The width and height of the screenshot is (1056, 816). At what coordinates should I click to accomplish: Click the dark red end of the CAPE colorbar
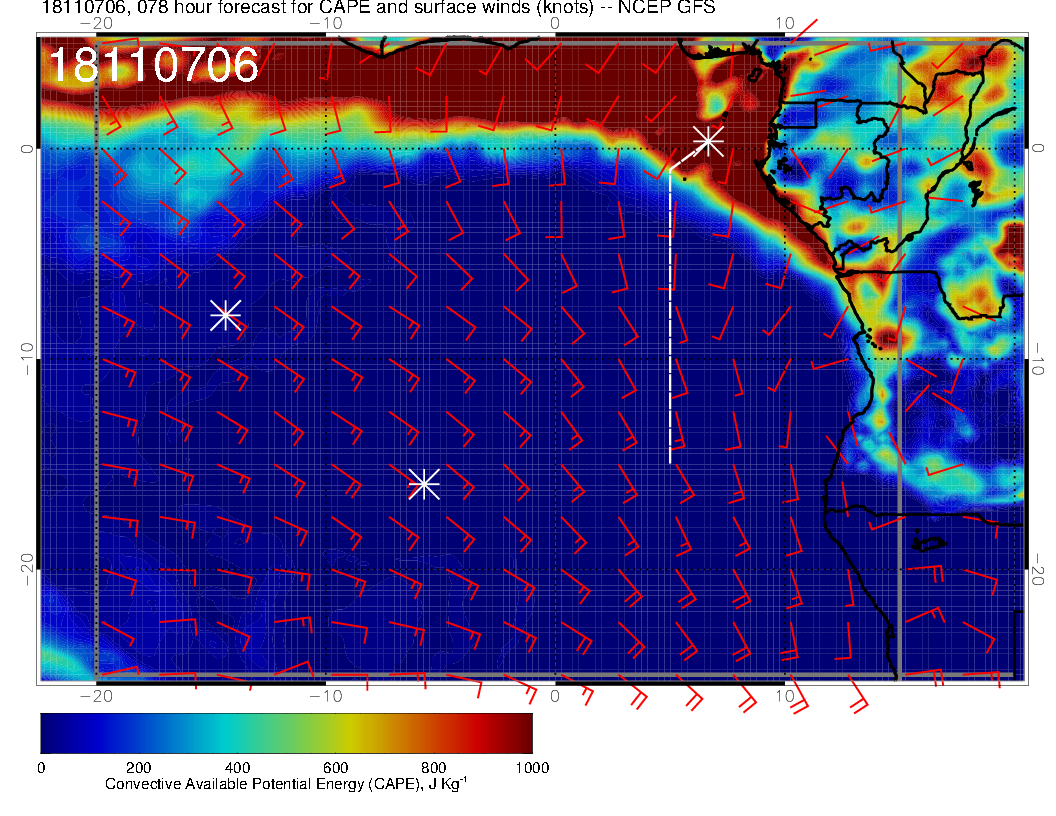(x=518, y=732)
